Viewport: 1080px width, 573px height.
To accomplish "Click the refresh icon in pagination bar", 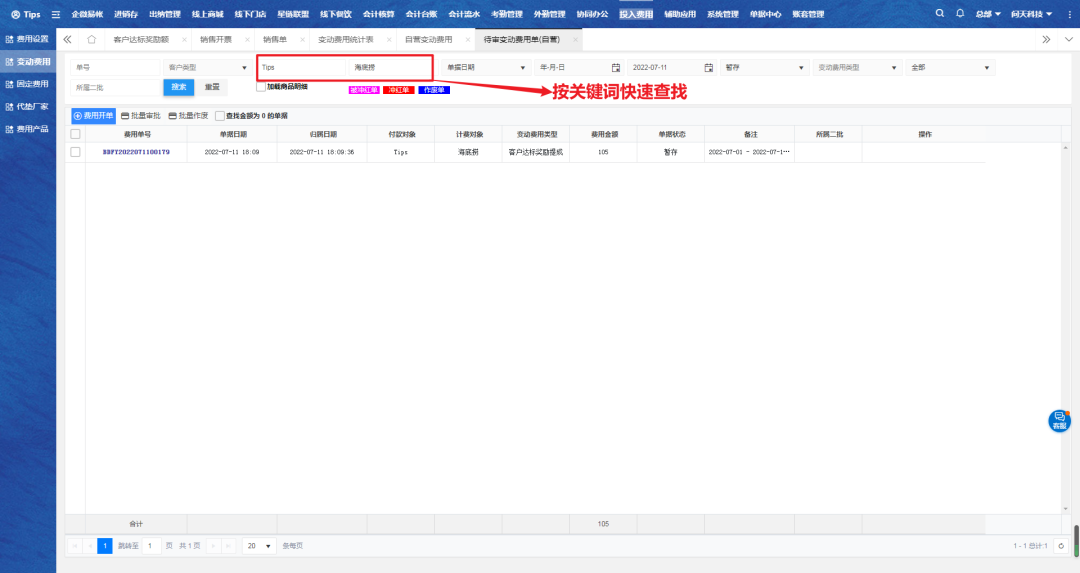I will point(1061,546).
